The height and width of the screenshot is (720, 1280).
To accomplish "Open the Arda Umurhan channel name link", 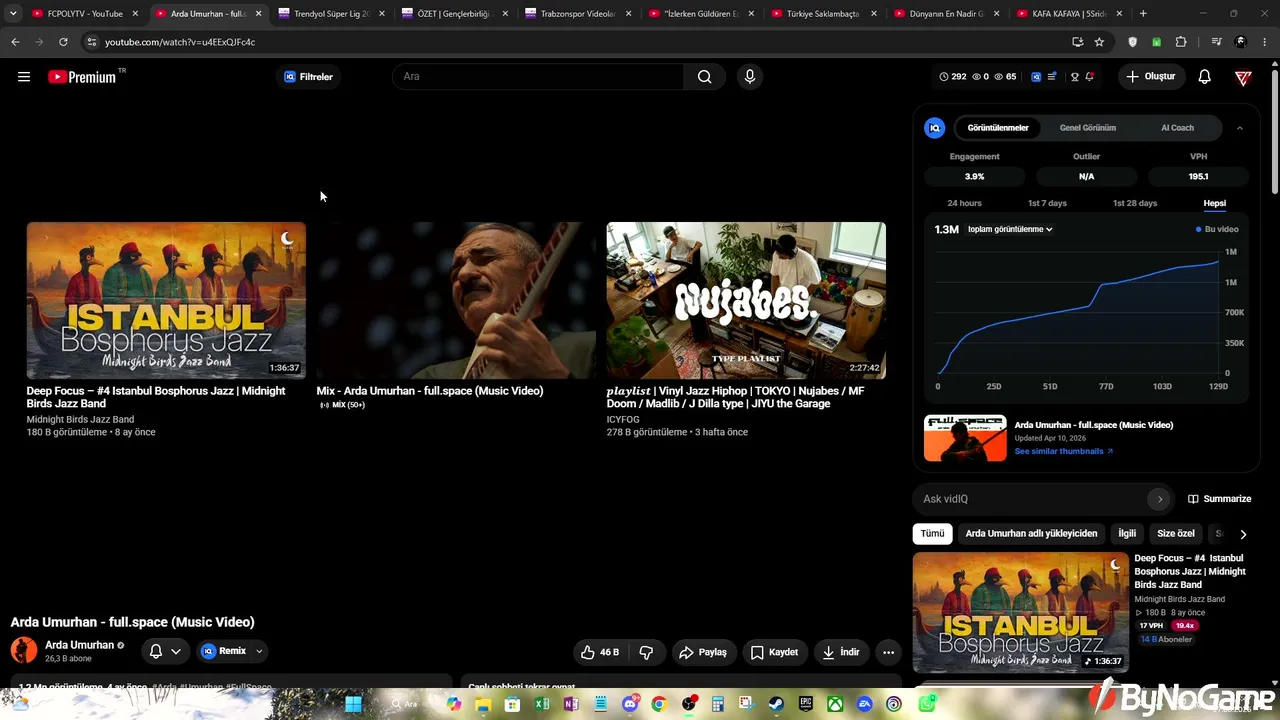I will click(80, 645).
